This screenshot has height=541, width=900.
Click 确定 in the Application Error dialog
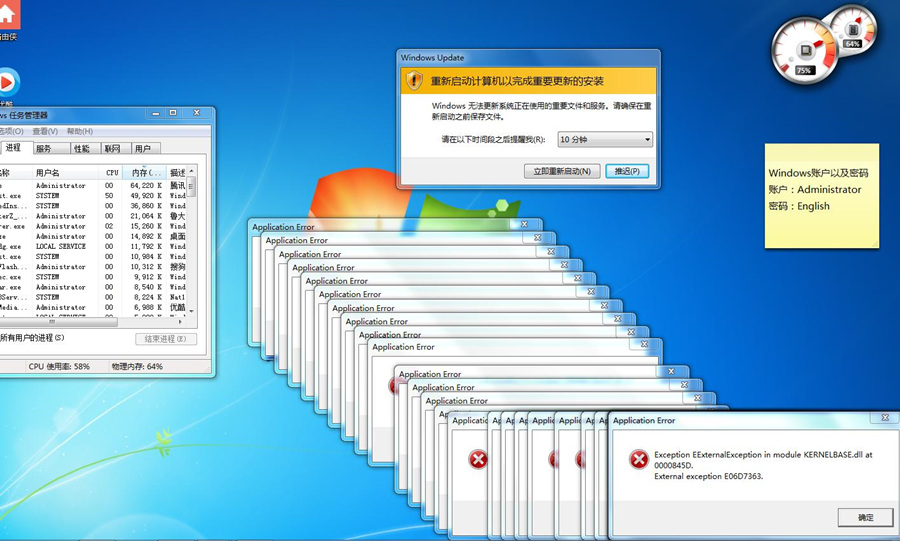pyautogui.click(x=866, y=517)
